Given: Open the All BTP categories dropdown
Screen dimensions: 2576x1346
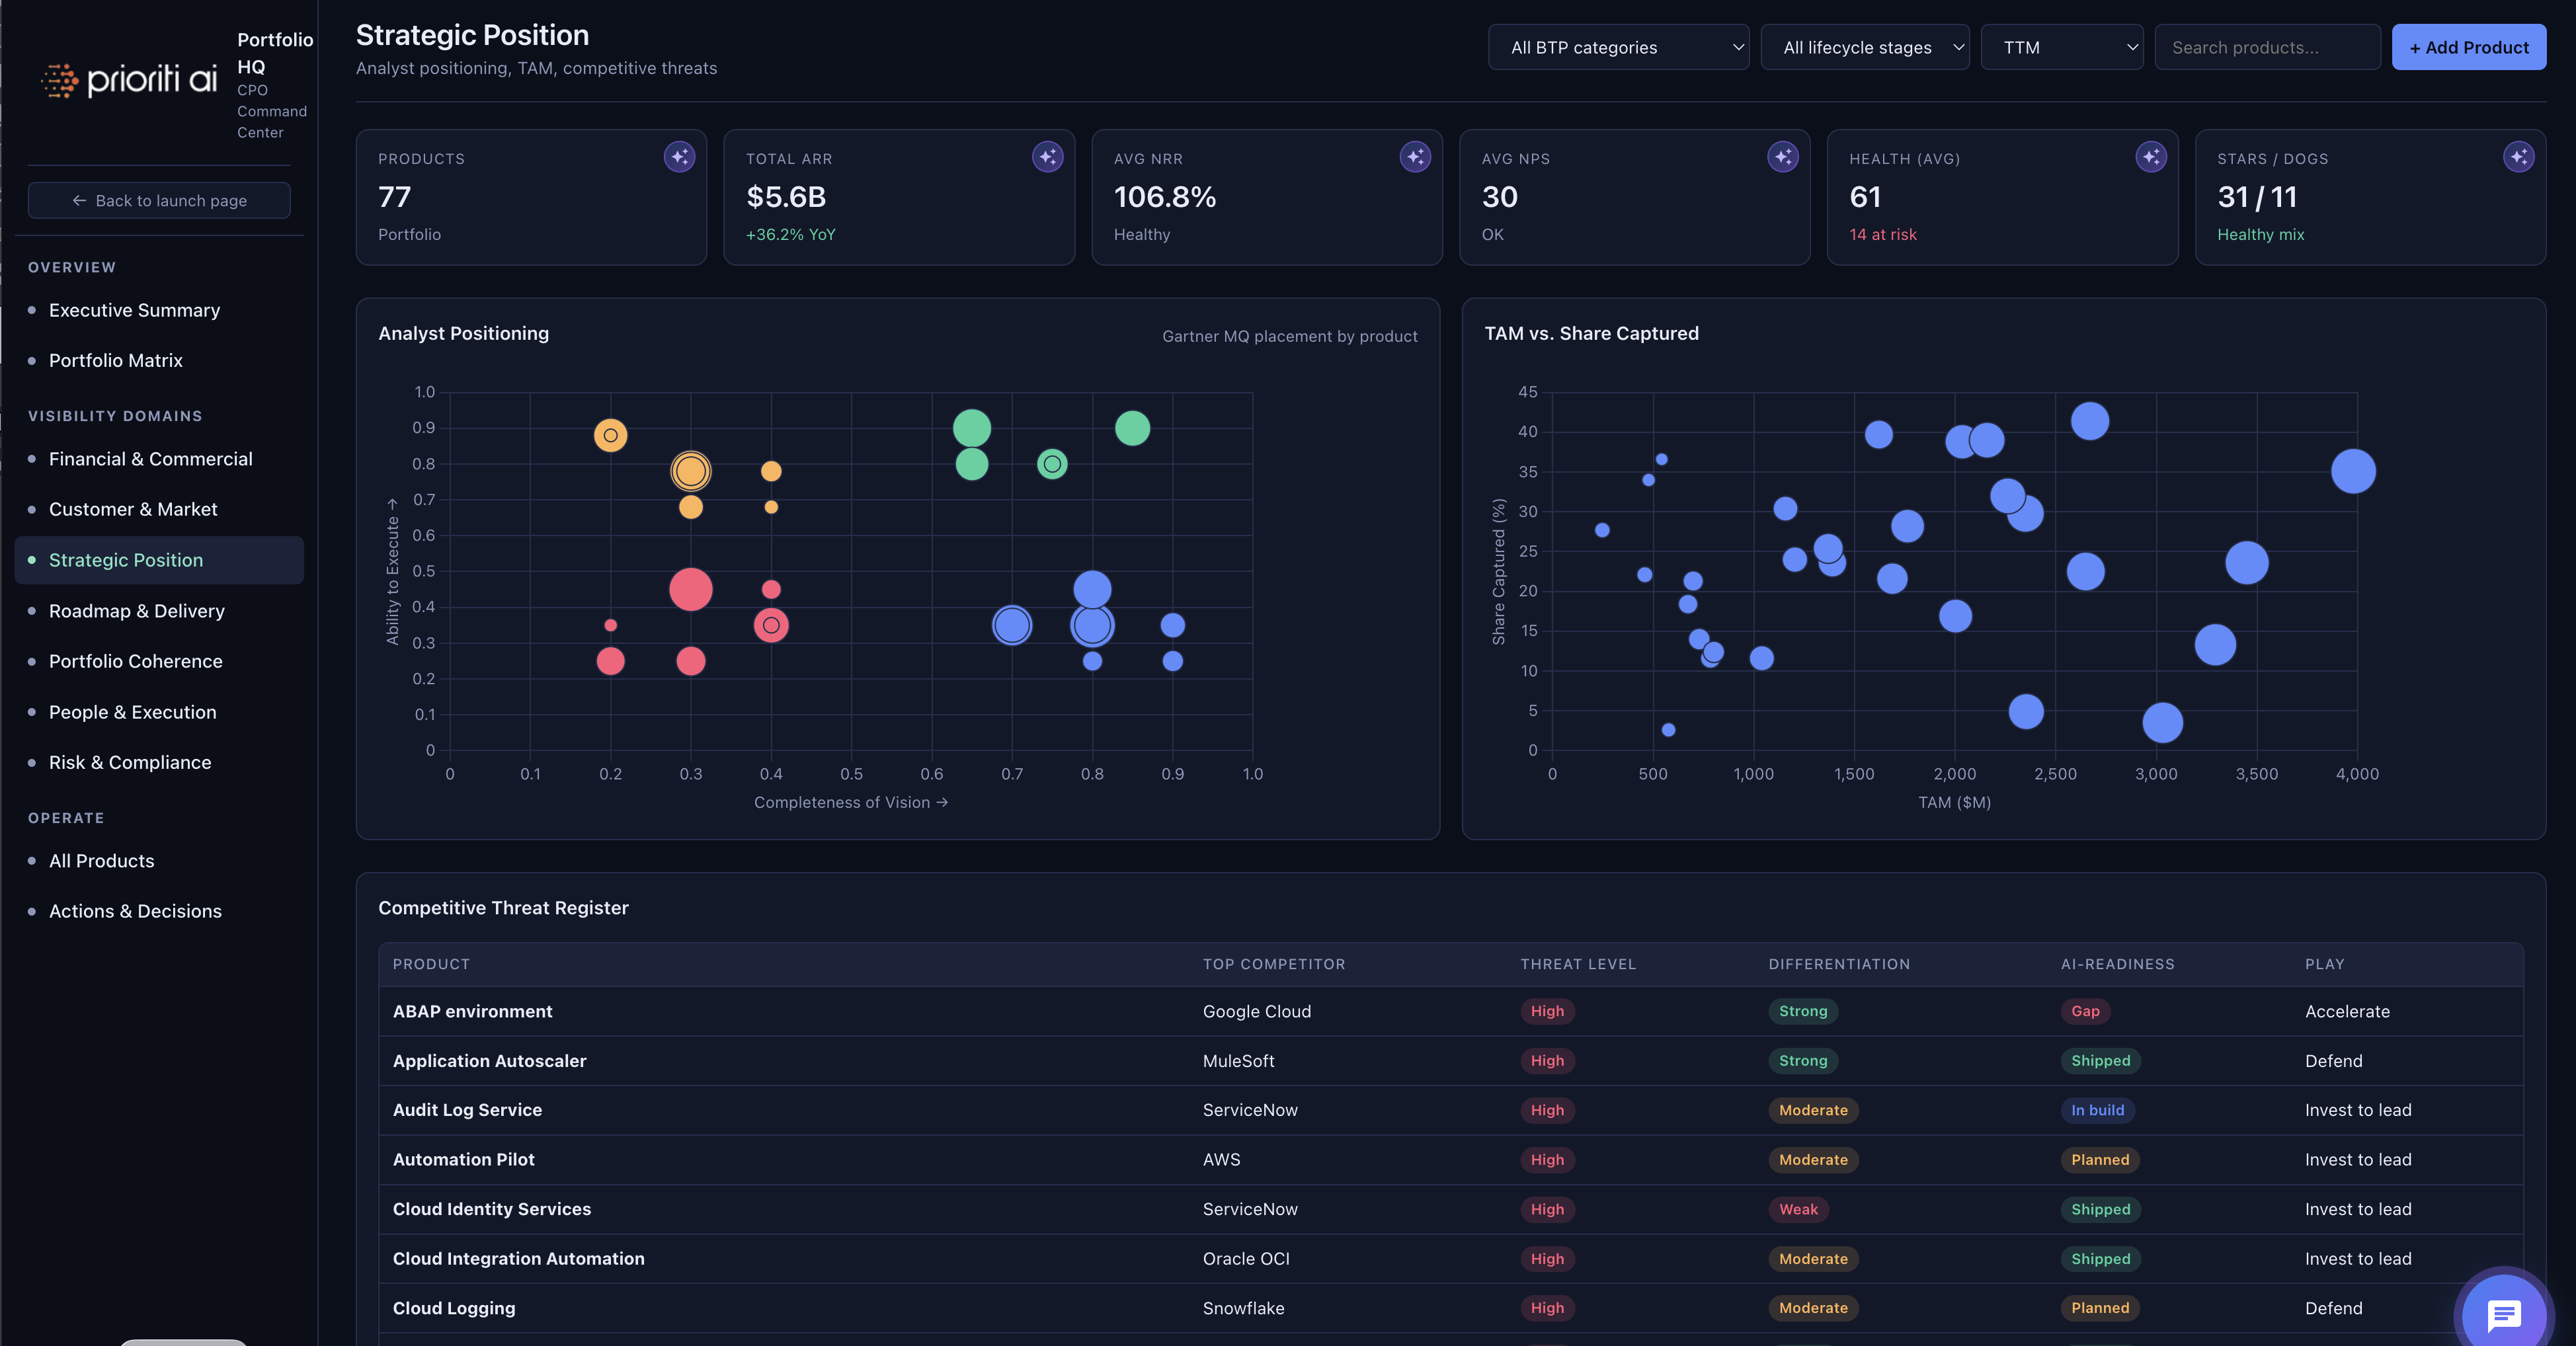Looking at the screenshot, I should click(x=1618, y=47).
